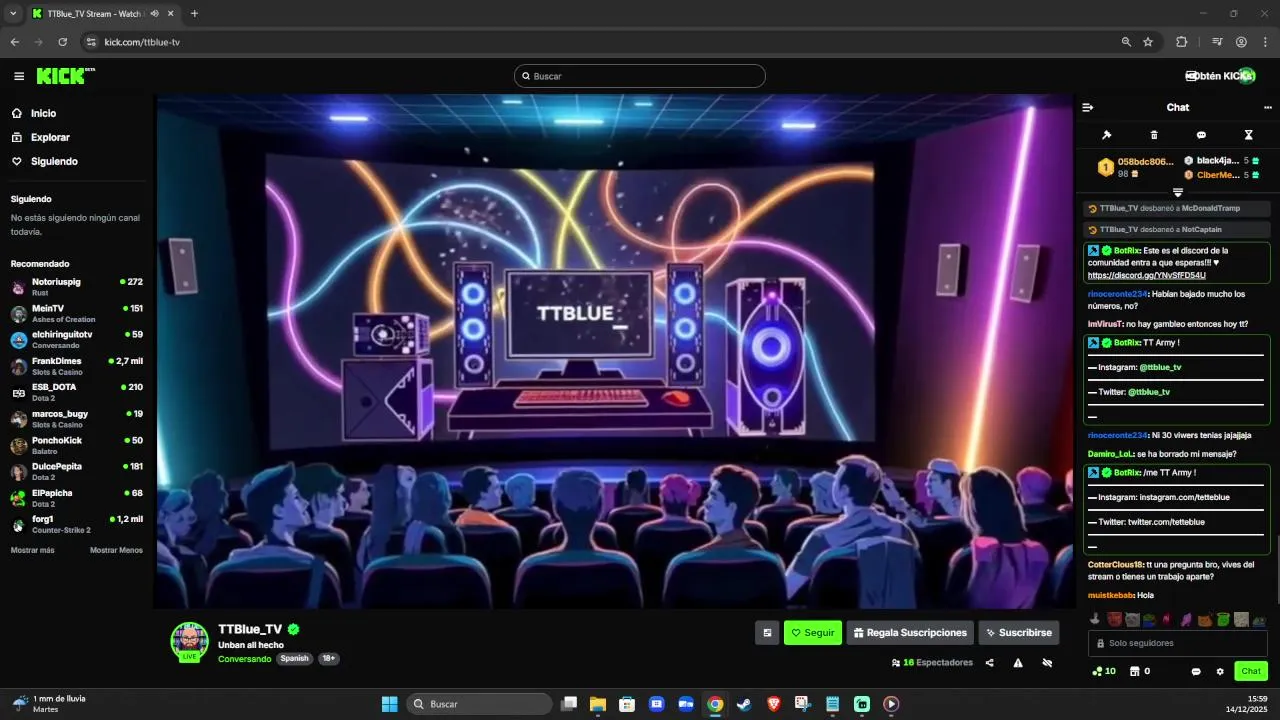Reload the page

click(62, 42)
